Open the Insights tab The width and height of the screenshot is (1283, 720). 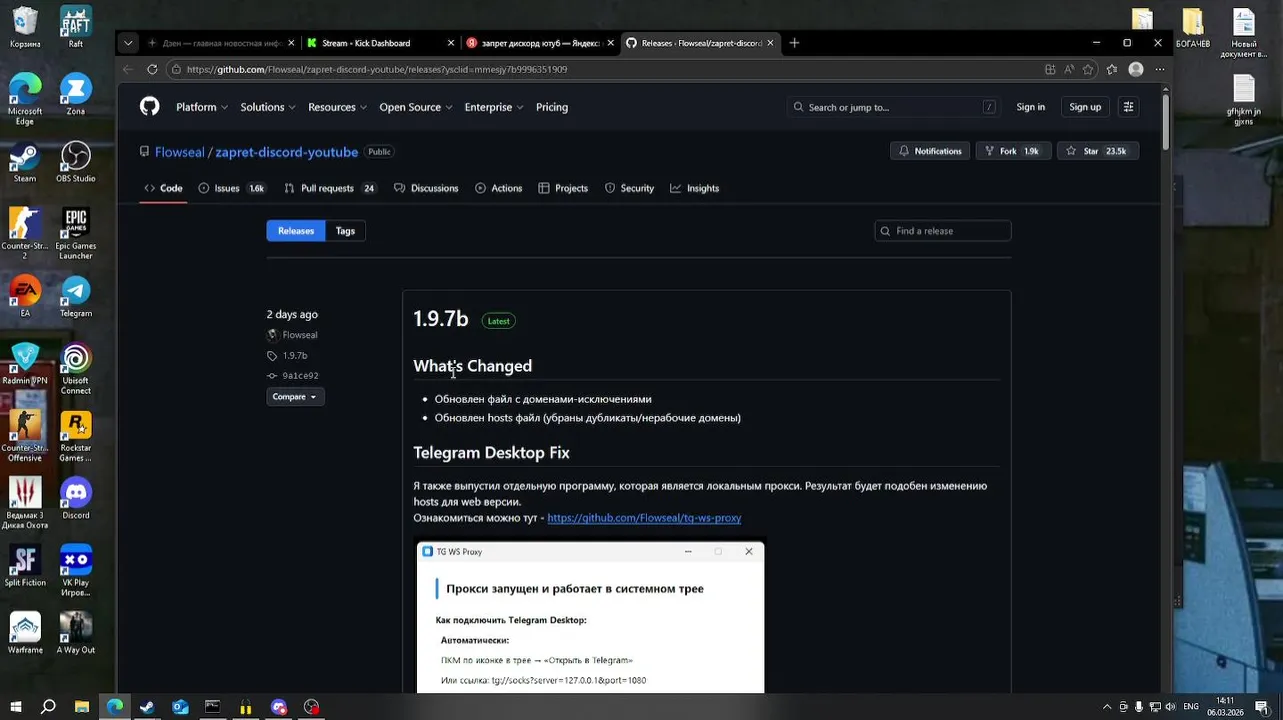click(695, 188)
